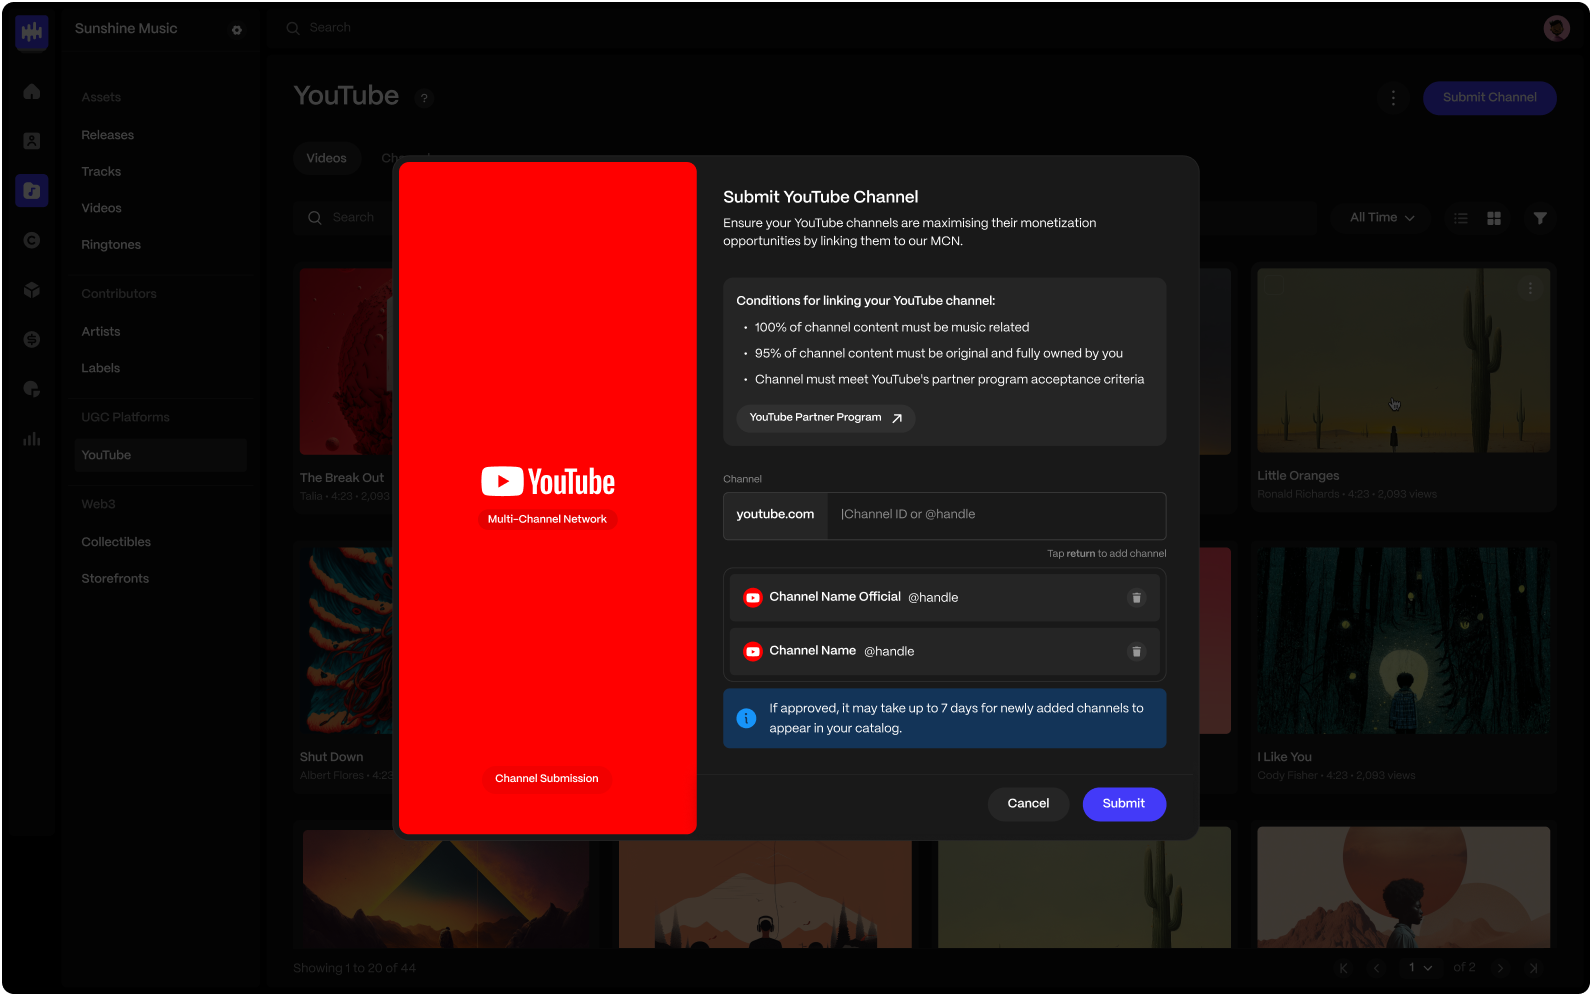Open the three-dot menu beside Submit Channel
This screenshot has height=996, width=1592.
1393,98
